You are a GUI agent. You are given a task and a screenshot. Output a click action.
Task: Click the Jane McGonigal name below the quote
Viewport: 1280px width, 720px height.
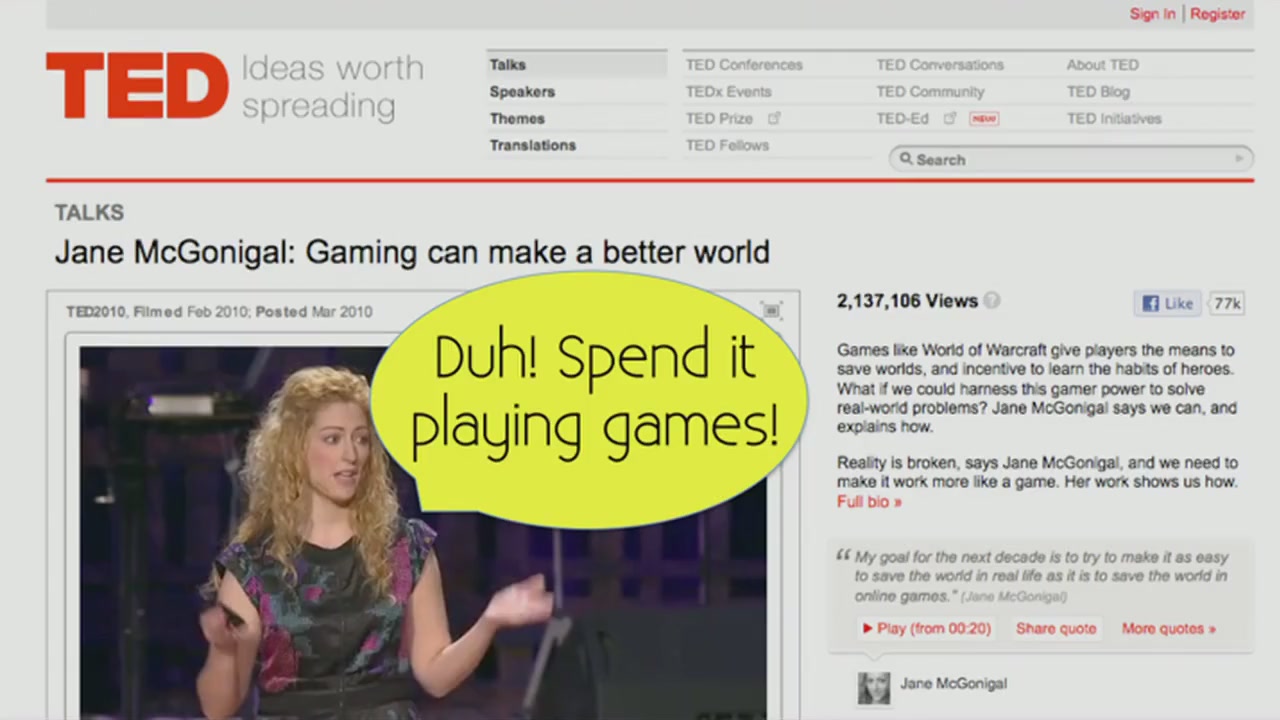click(953, 683)
